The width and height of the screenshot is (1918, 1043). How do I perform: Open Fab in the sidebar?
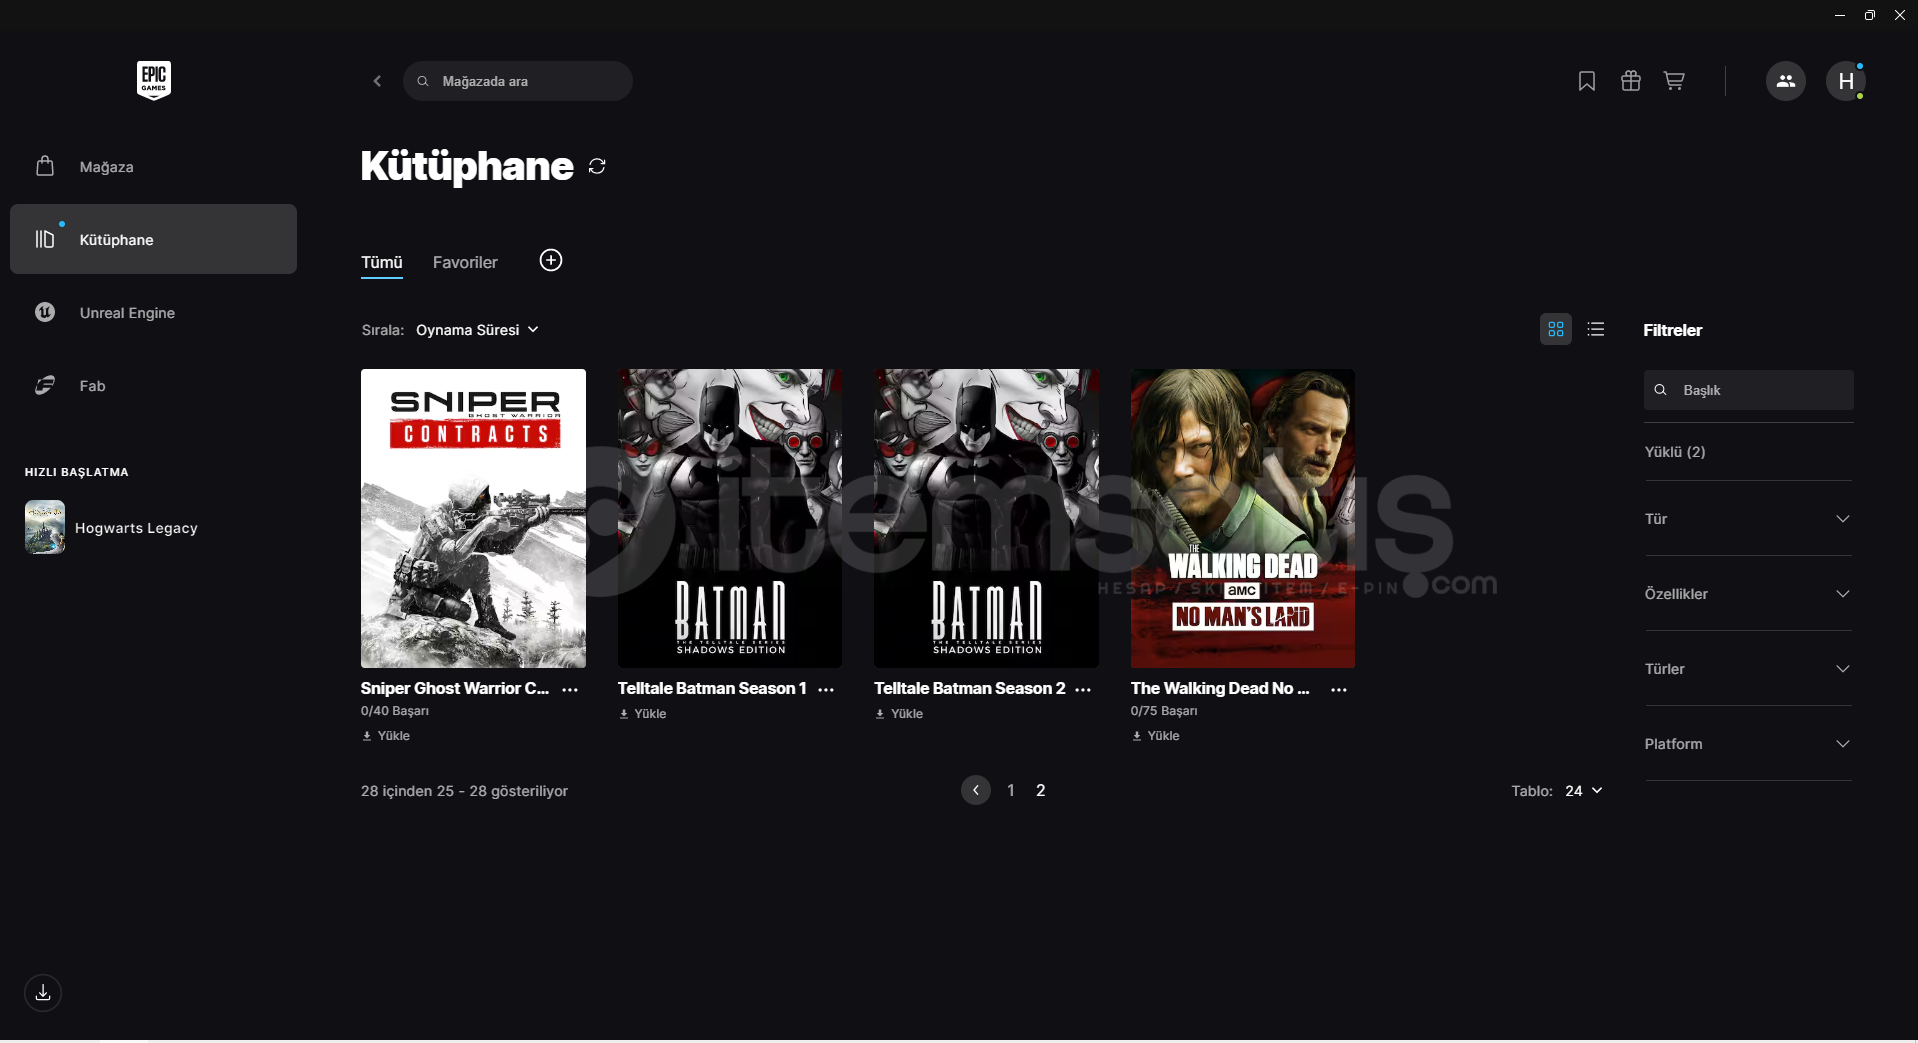[x=153, y=386]
